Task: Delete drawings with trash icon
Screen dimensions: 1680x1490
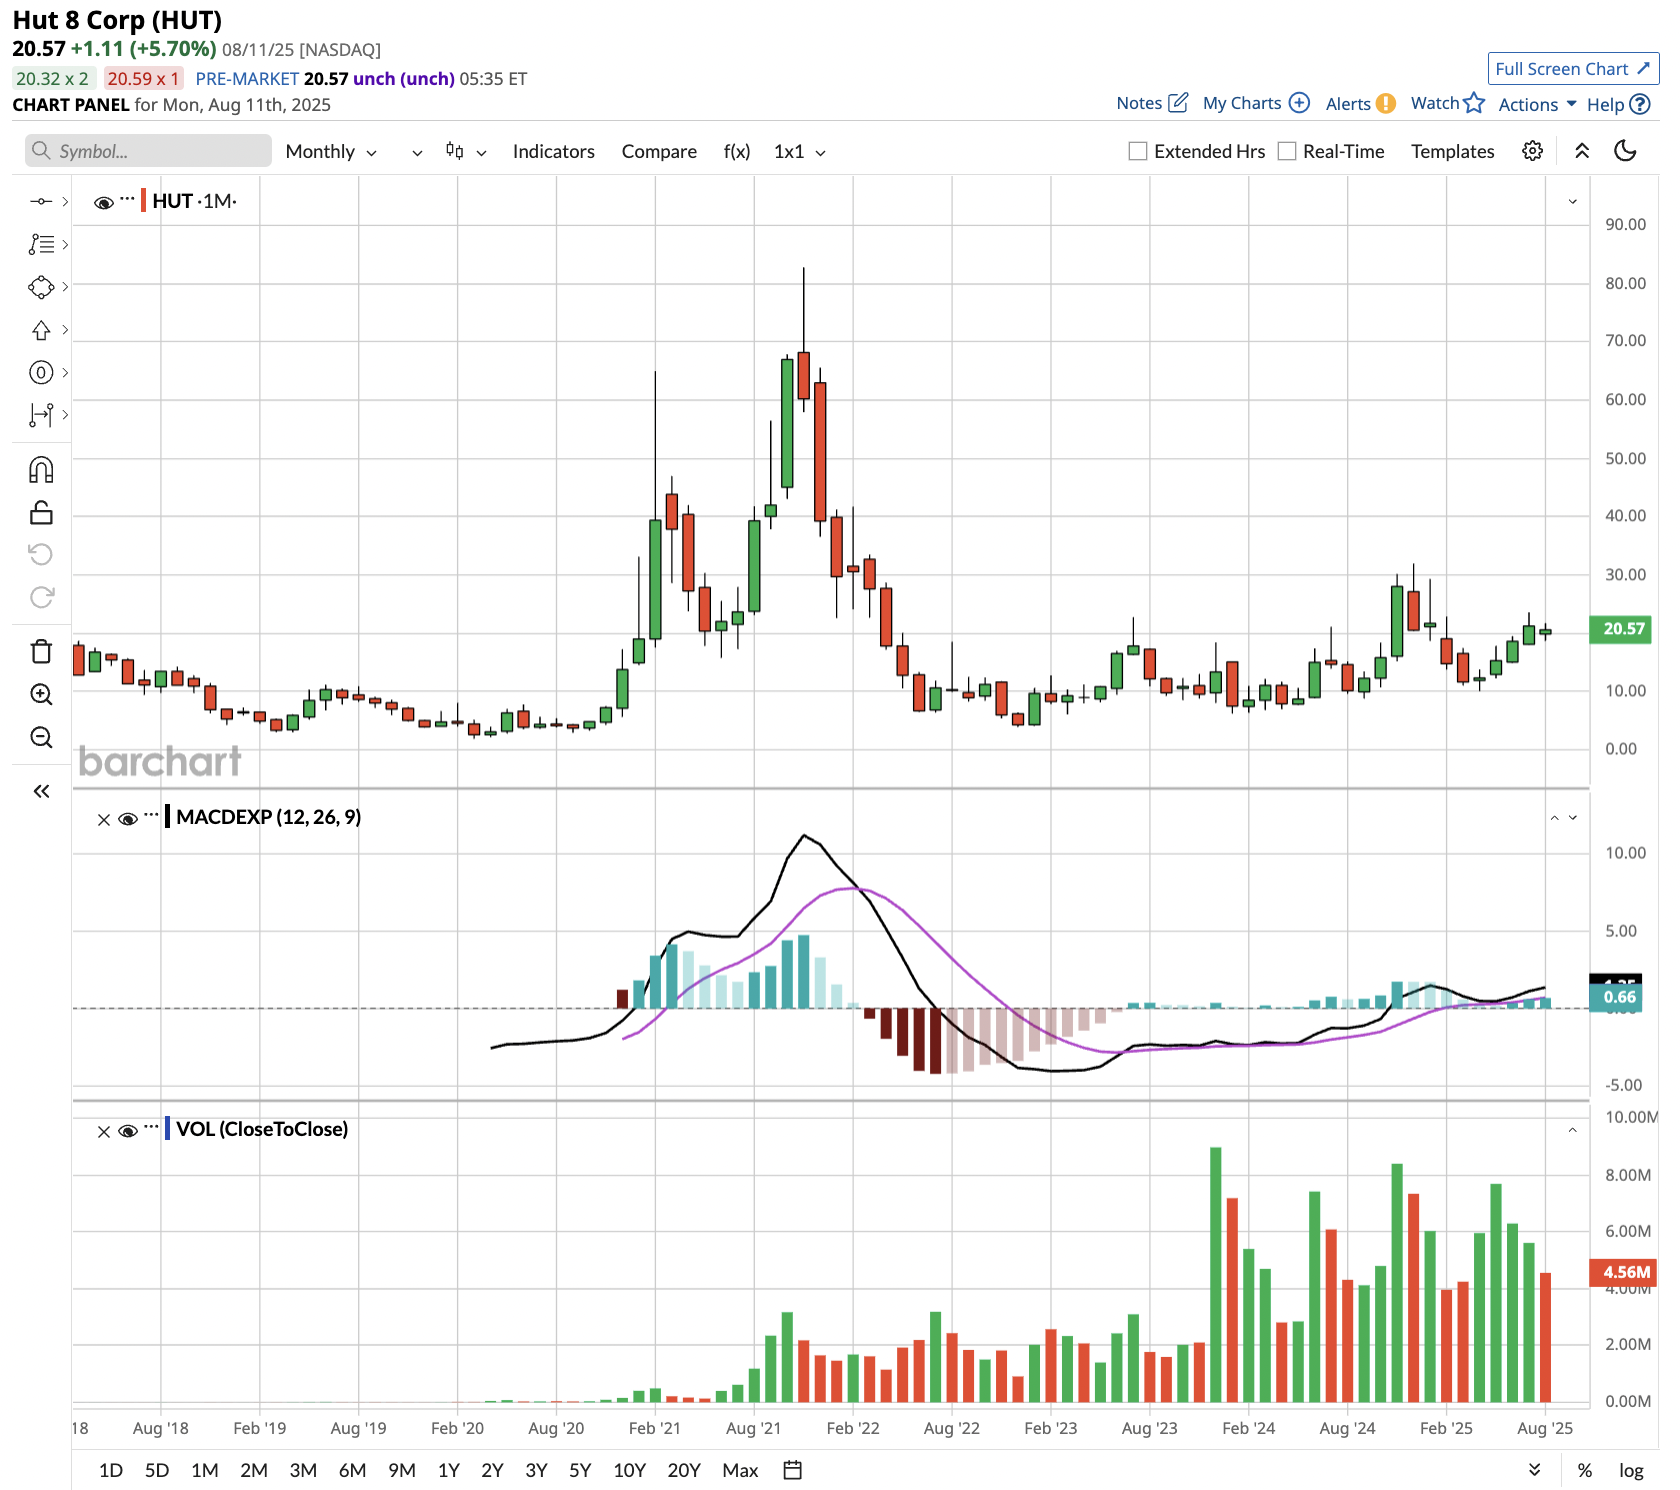Action: click(41, 652)
